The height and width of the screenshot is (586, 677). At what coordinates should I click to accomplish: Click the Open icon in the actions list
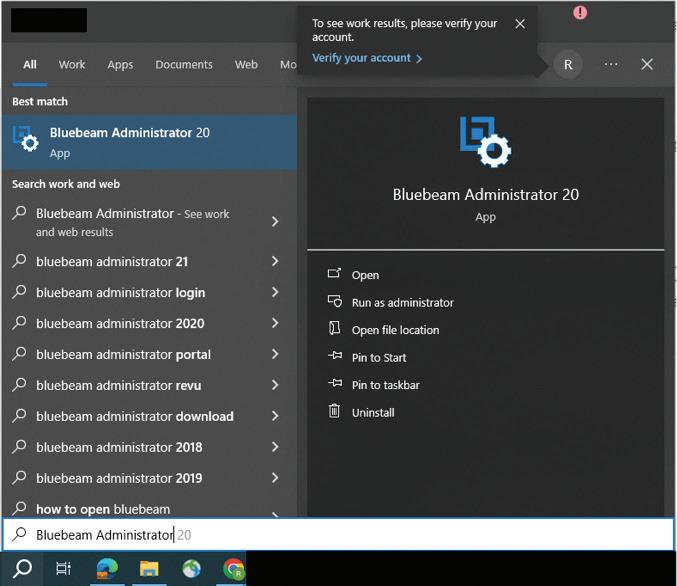point(334,273)
